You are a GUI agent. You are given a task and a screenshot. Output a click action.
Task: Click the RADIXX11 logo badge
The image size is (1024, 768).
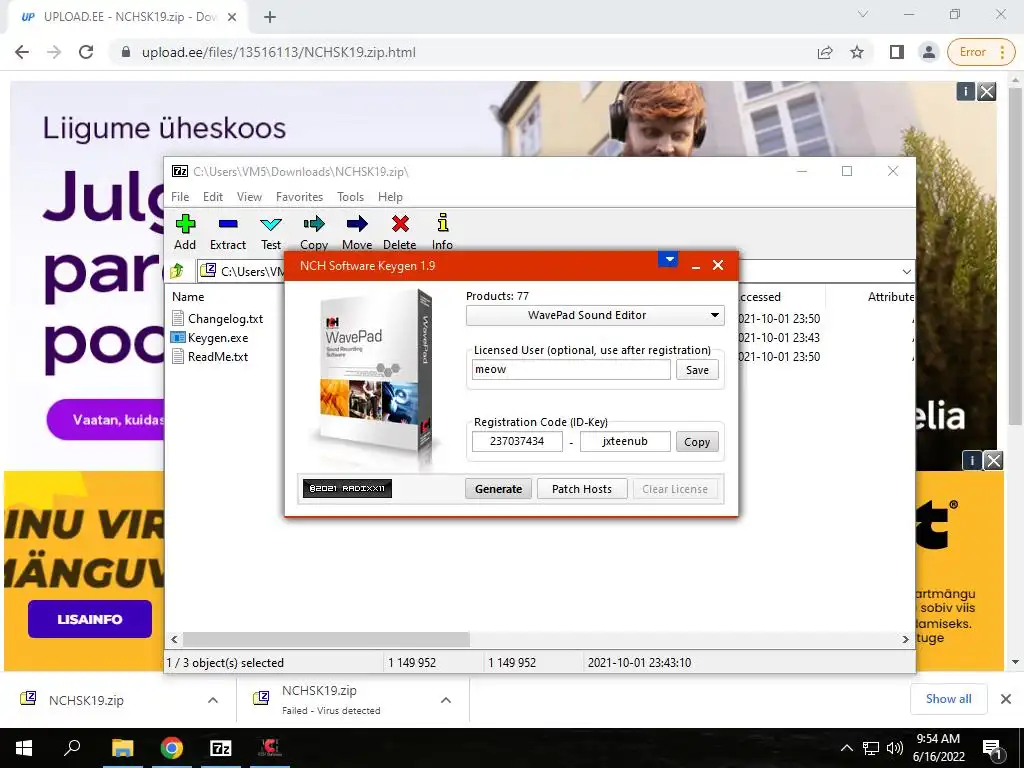[x=347, y=488]
